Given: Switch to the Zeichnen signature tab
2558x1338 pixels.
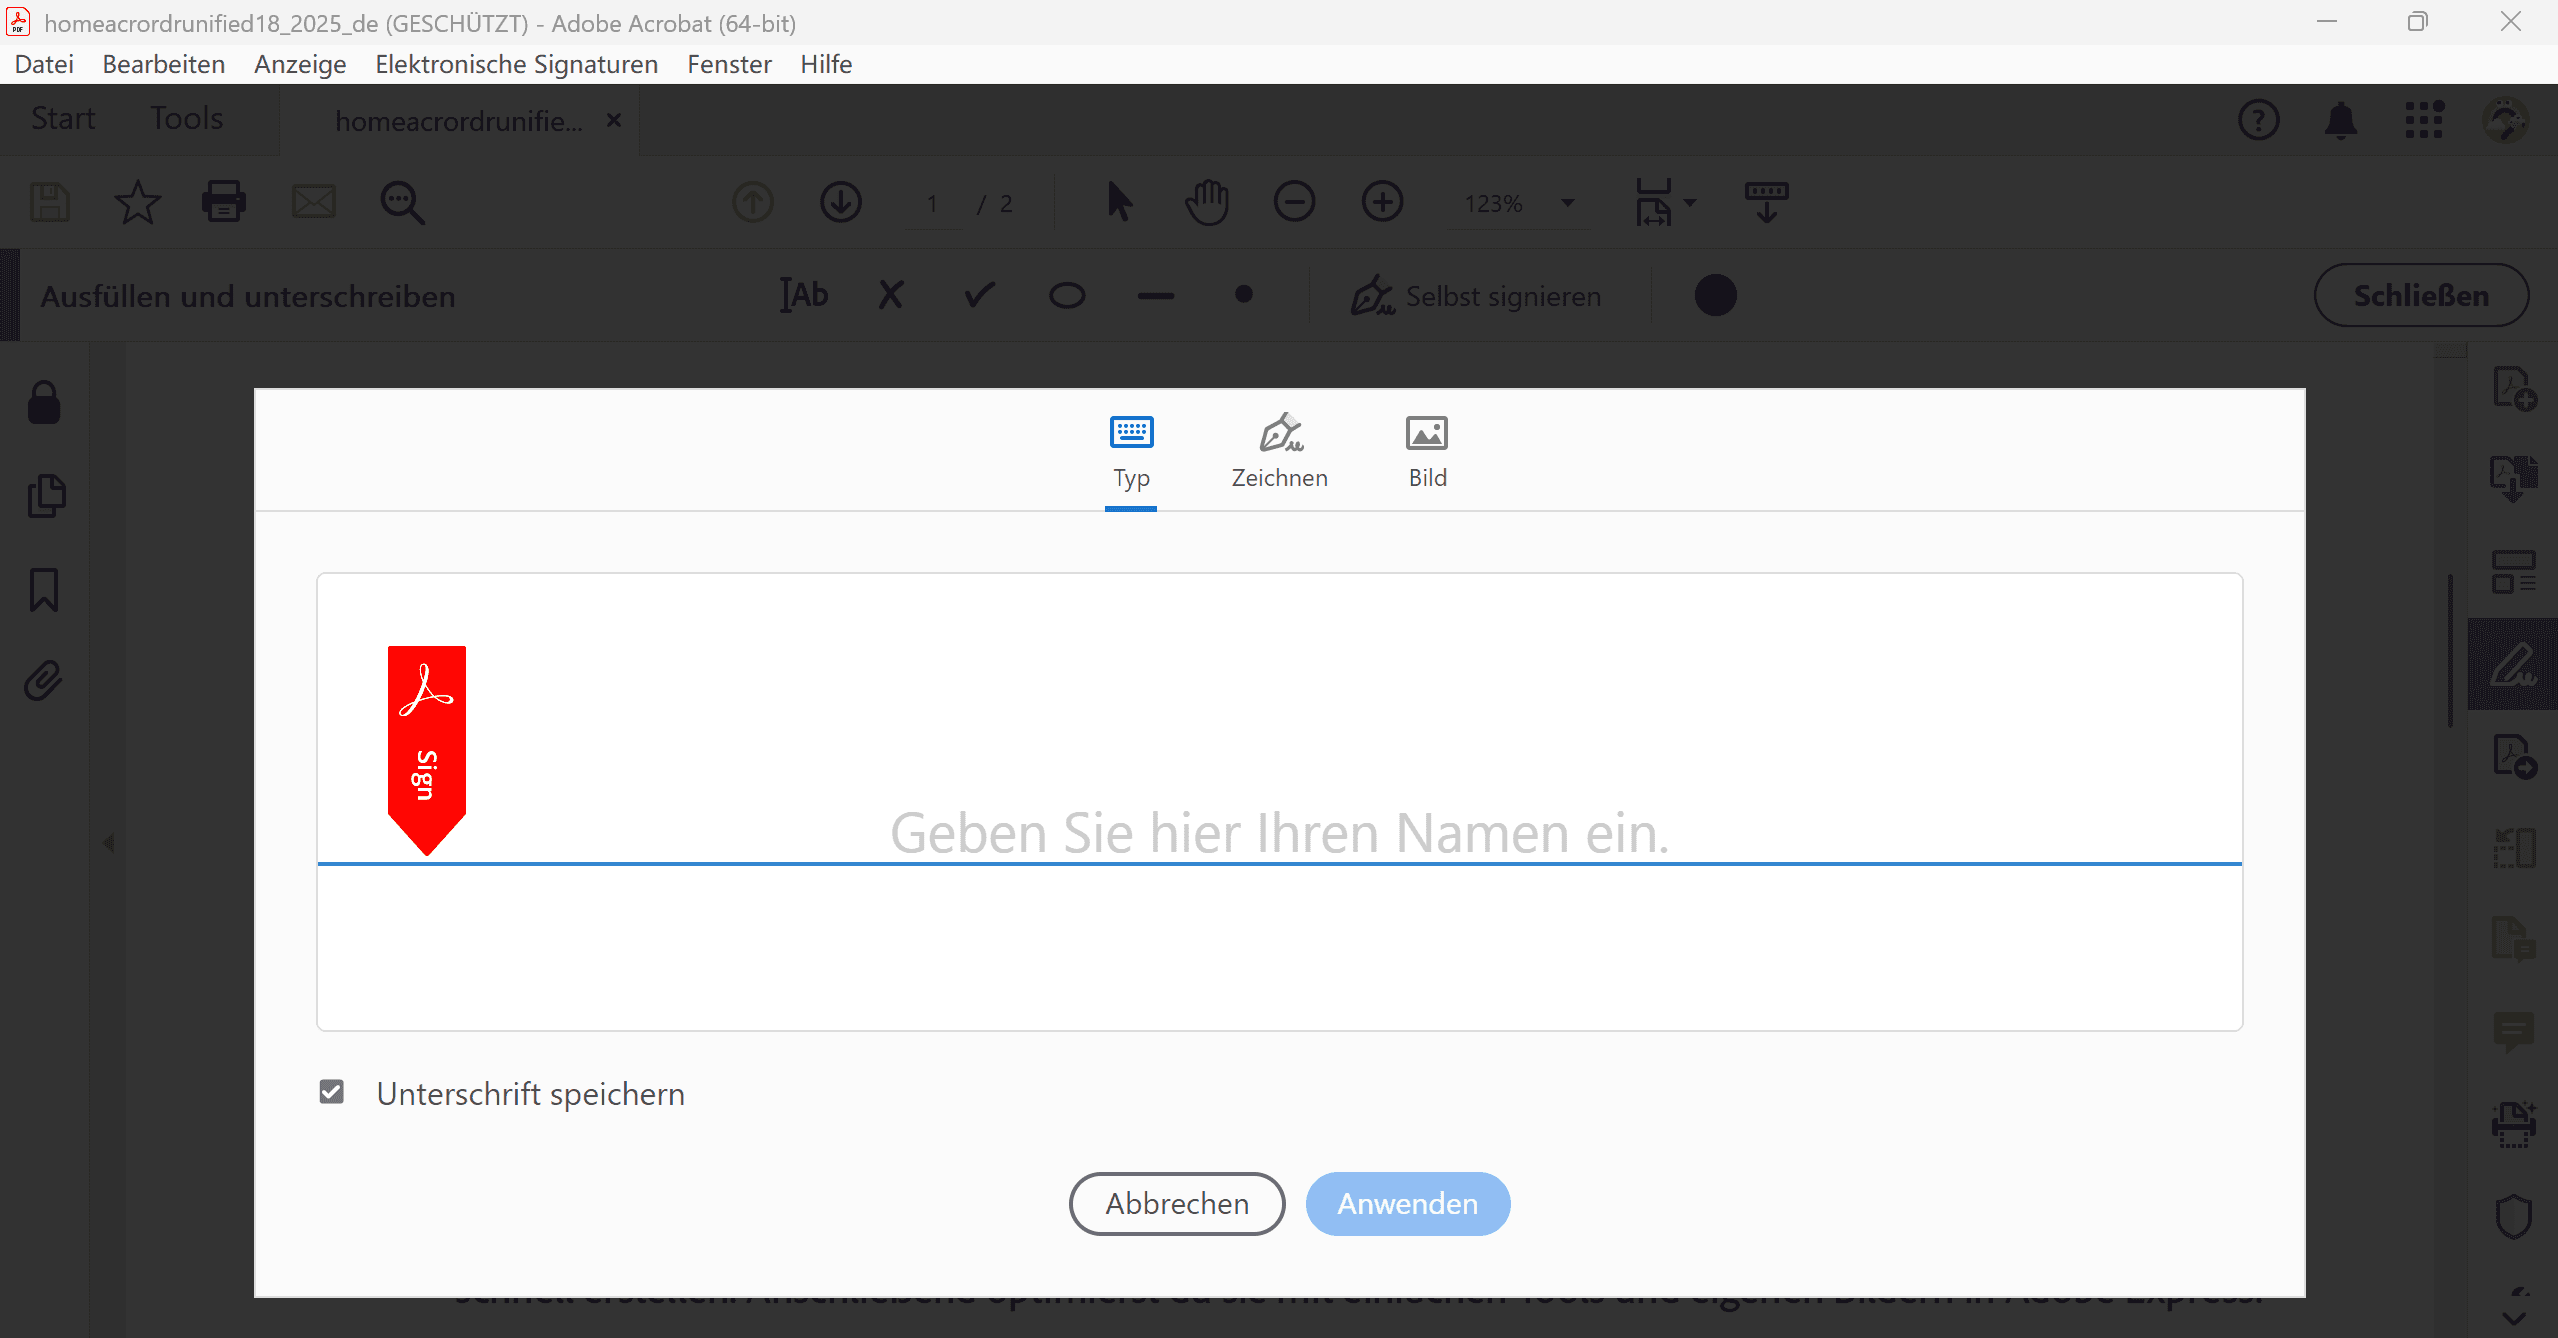Looking at the screenshot, I should (x=1279, y=453).
